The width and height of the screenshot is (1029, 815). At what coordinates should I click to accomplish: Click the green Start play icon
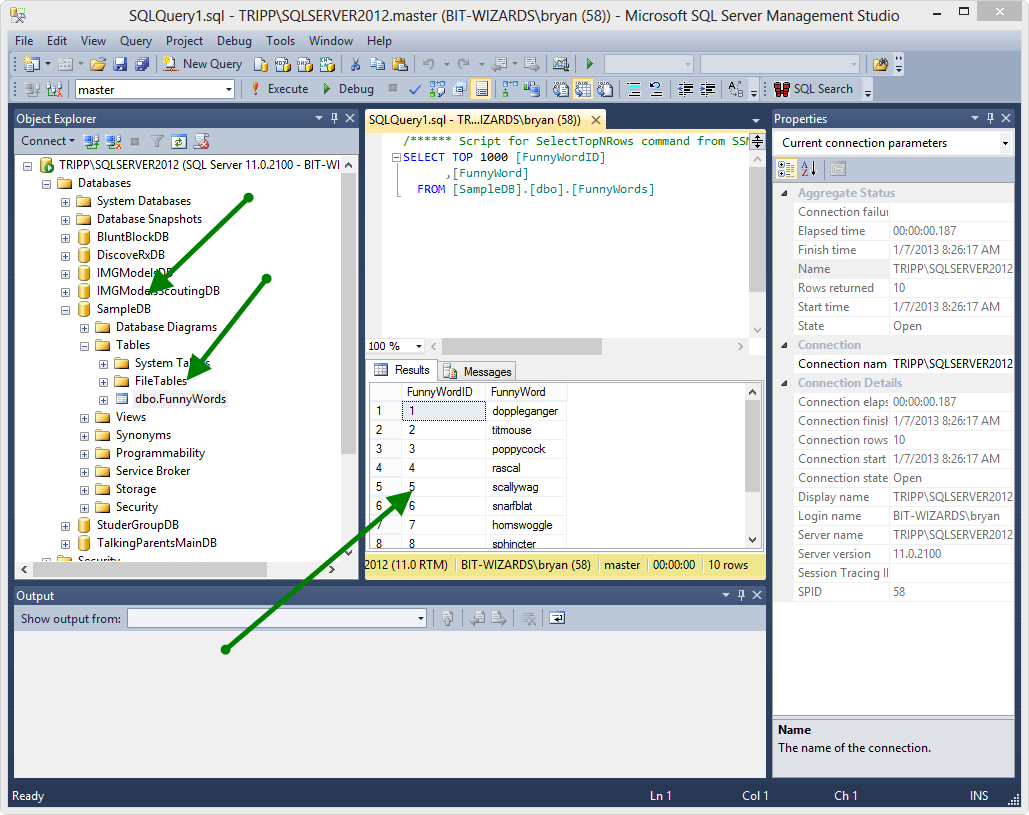tap(589, 64)
